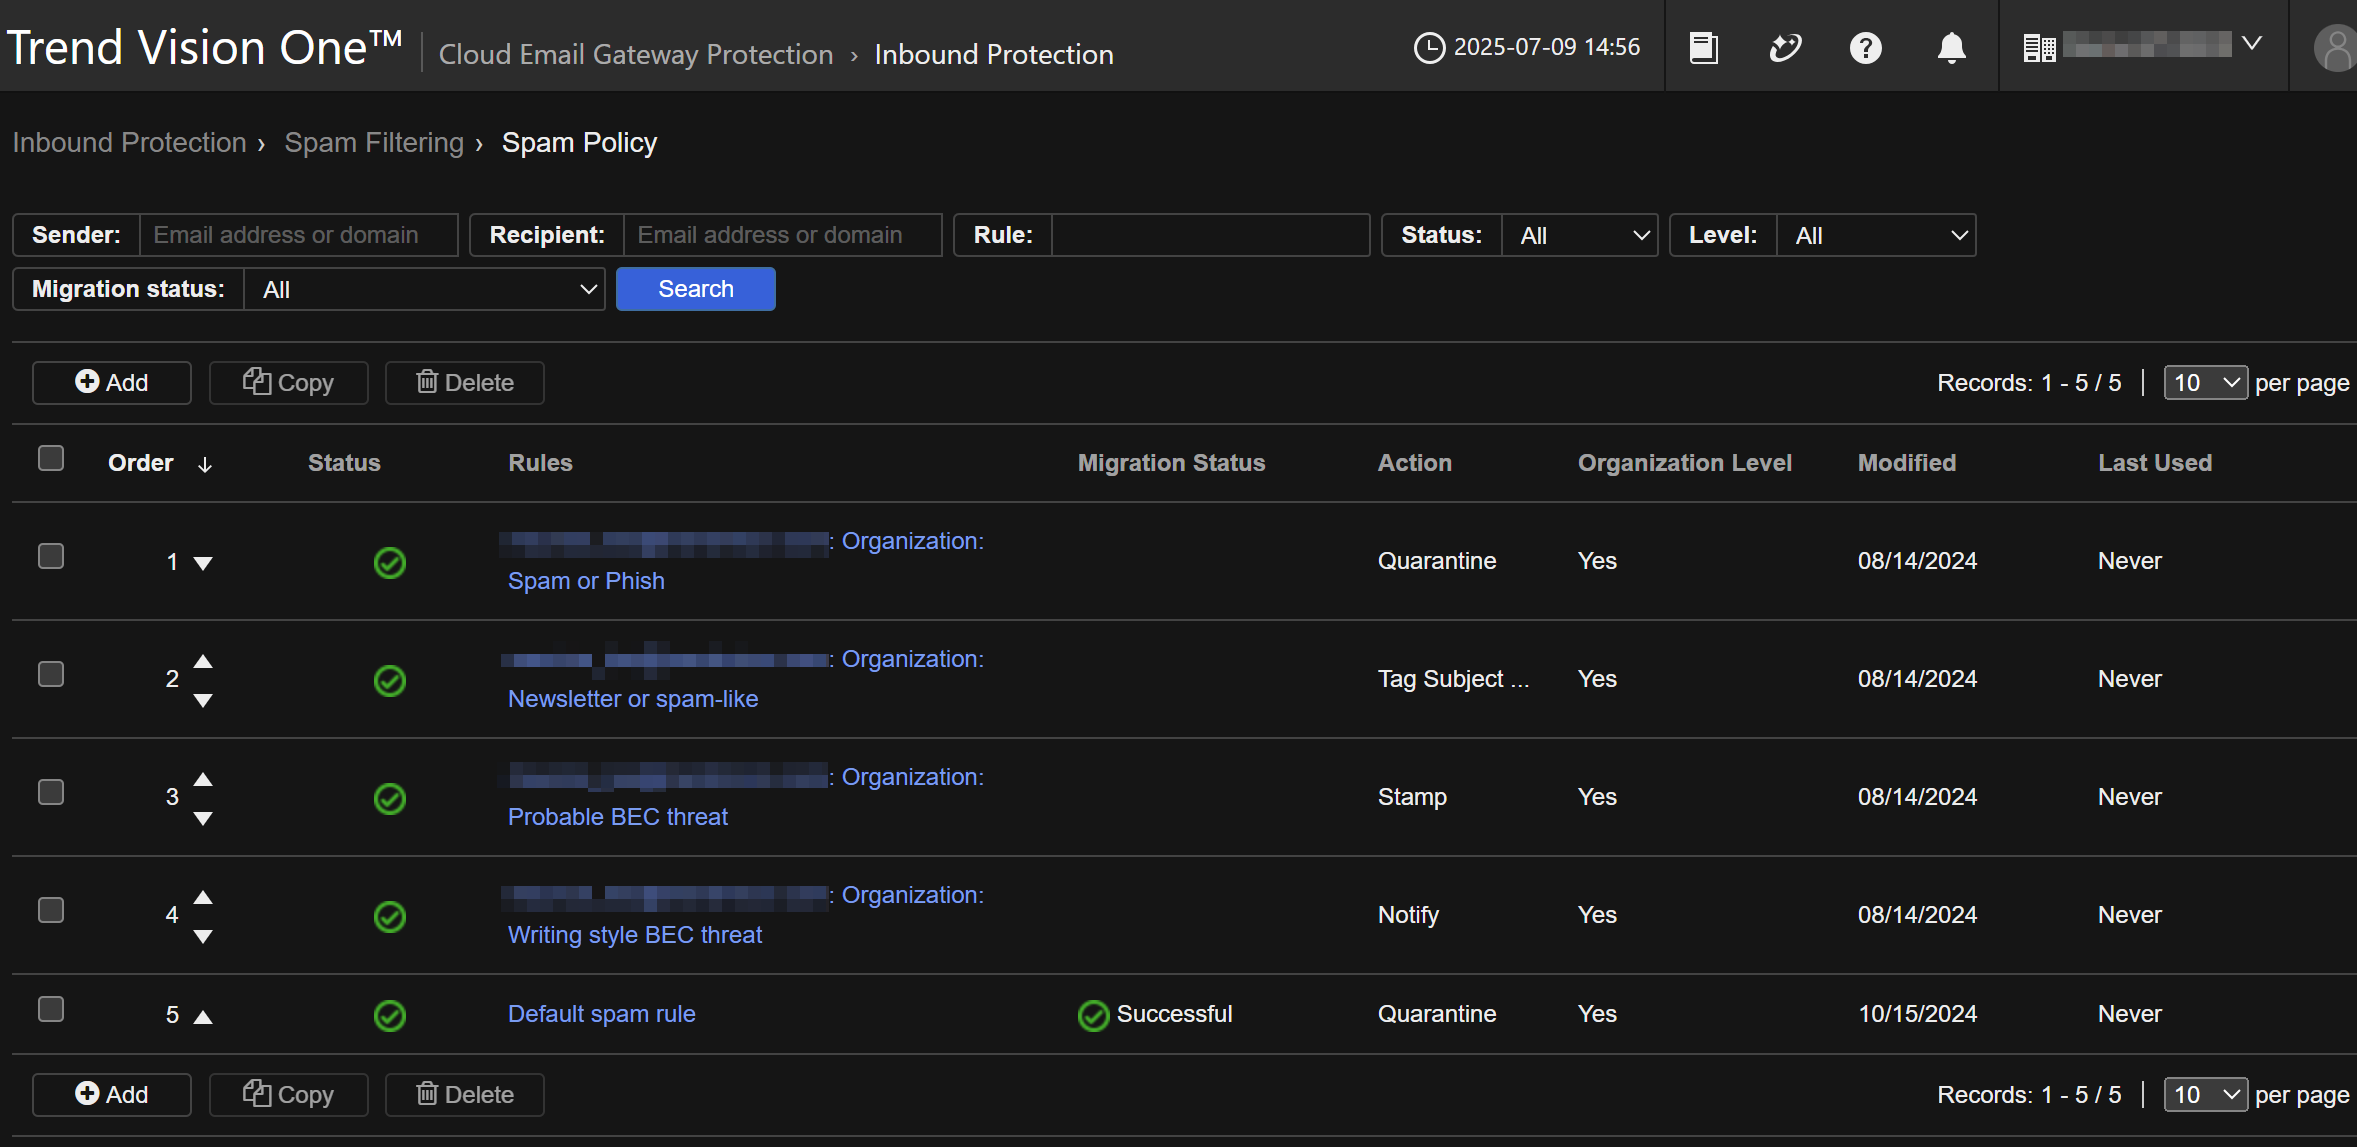Change top per page records dropdown
The width and height of the screenshot is (2357, 1147).
pyautogui.click(x=2205, y=383)
